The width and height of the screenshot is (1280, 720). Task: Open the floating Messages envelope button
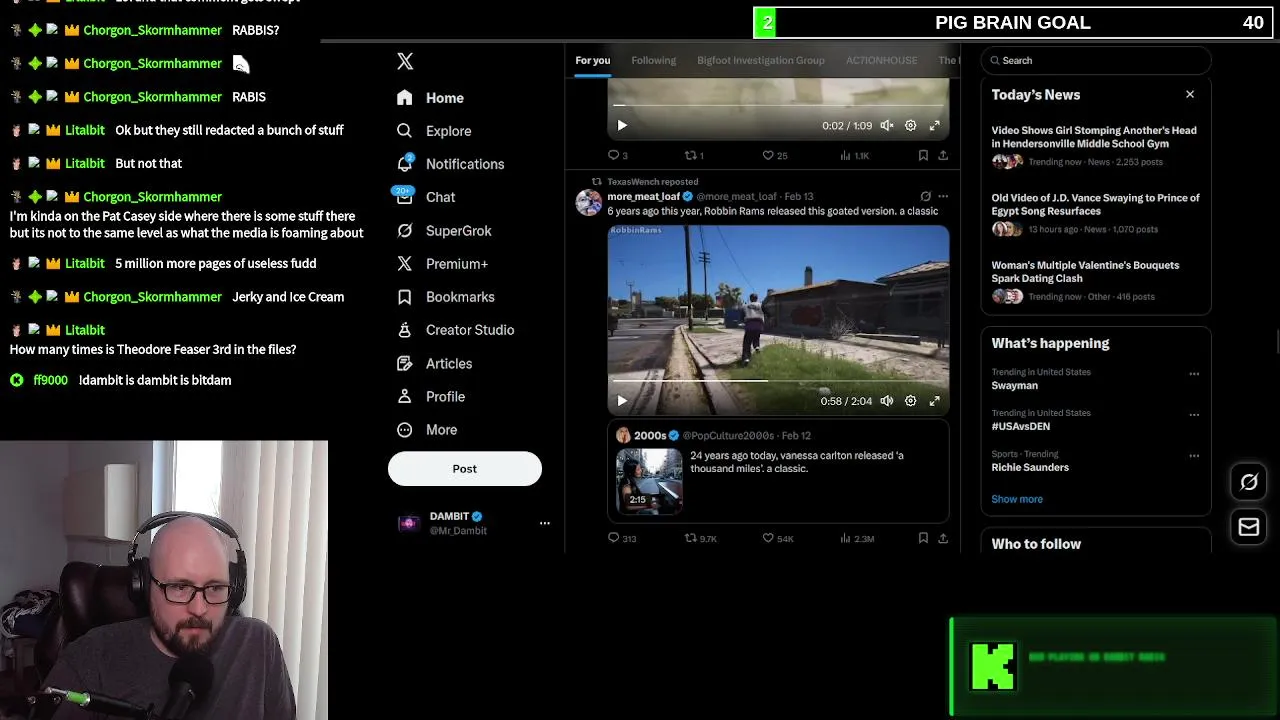coord(1249,526)
